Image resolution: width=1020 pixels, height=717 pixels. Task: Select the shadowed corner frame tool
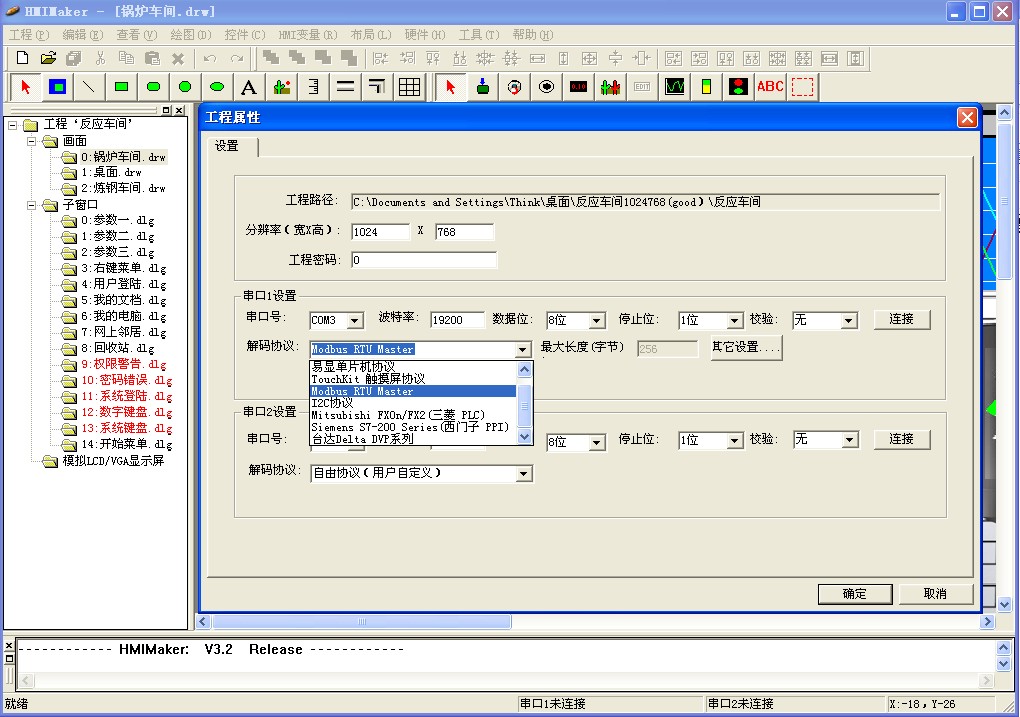tap(377, 87)
